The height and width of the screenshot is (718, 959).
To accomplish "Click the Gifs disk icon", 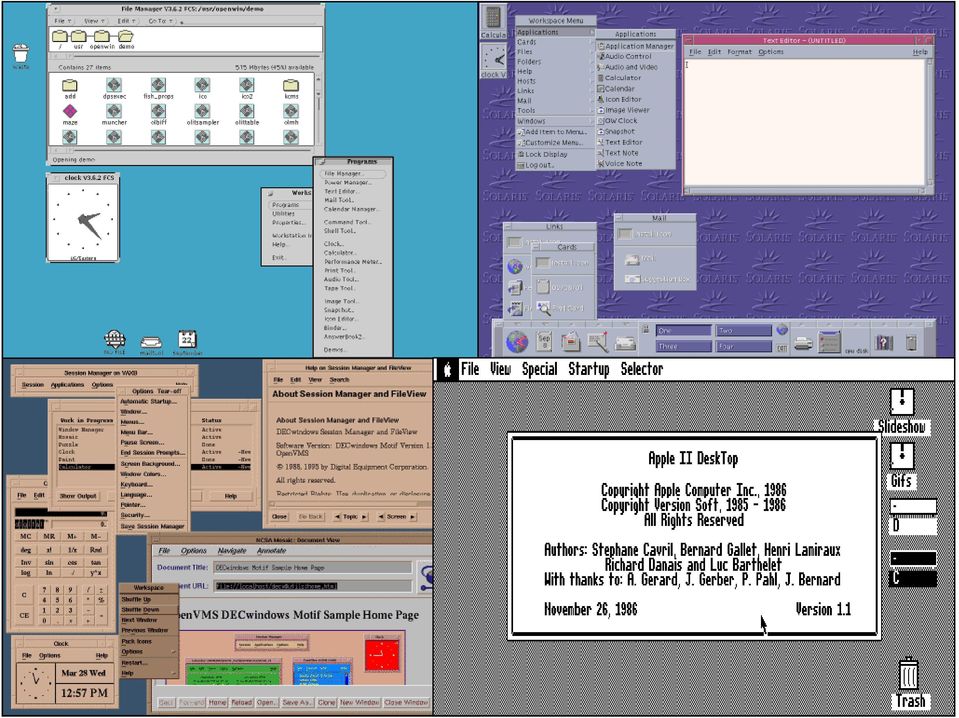I will [902, 457].
